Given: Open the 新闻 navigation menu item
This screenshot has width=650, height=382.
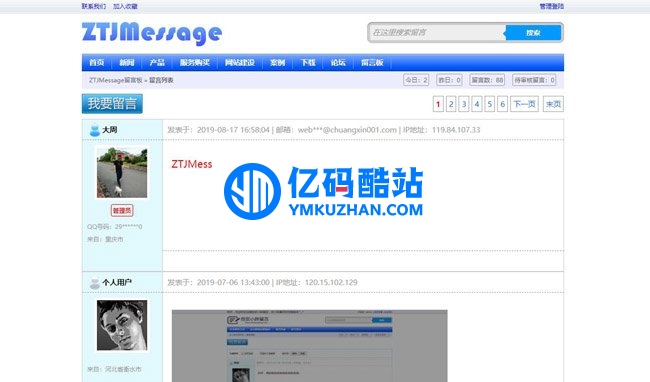Looking at the screenshot, I should coord(127,63).
